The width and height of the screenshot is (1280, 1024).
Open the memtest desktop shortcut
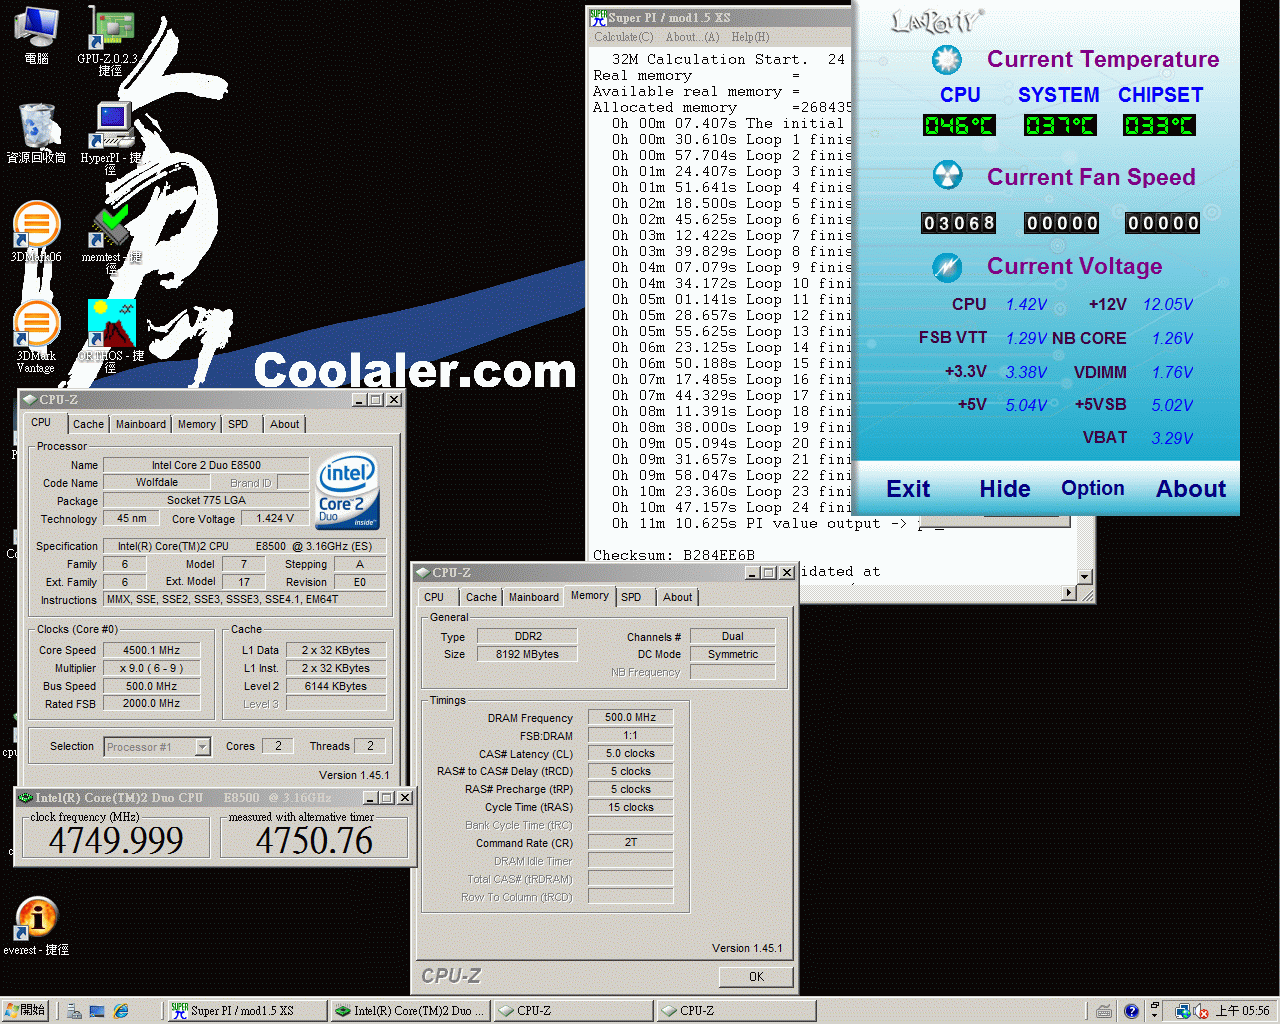[111, 238]
